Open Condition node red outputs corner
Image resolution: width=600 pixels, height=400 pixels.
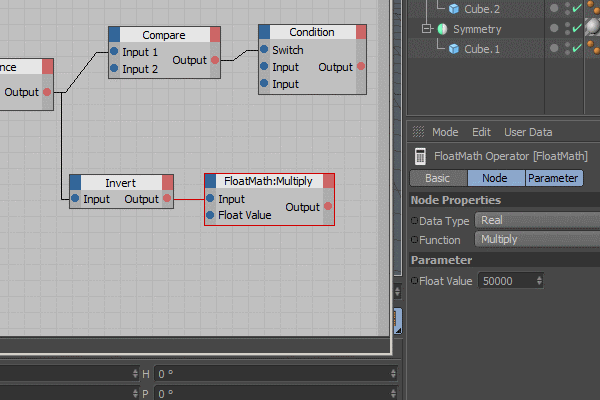(x=361, y=32)
